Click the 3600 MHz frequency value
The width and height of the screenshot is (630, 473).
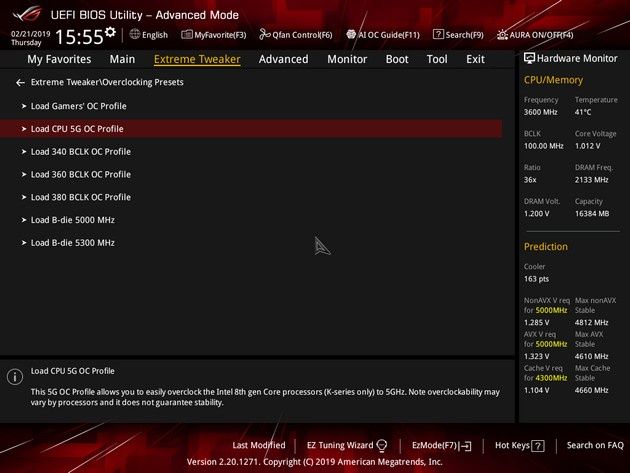tap(540, 112)
